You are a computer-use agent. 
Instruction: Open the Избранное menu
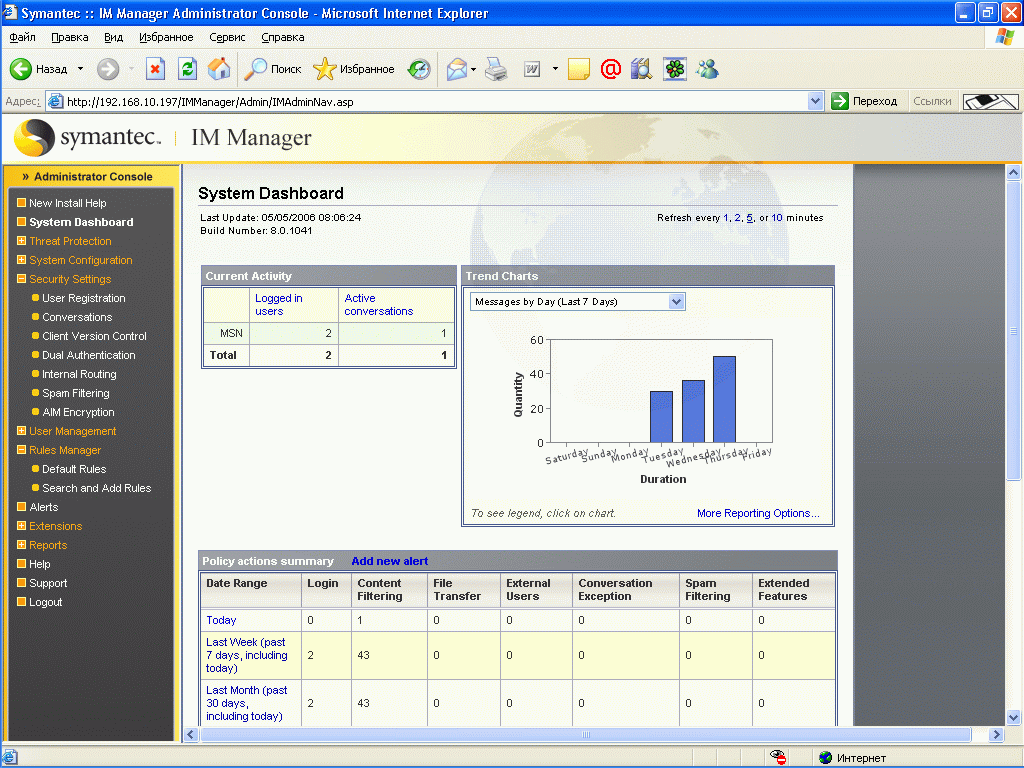pos(166,37)
